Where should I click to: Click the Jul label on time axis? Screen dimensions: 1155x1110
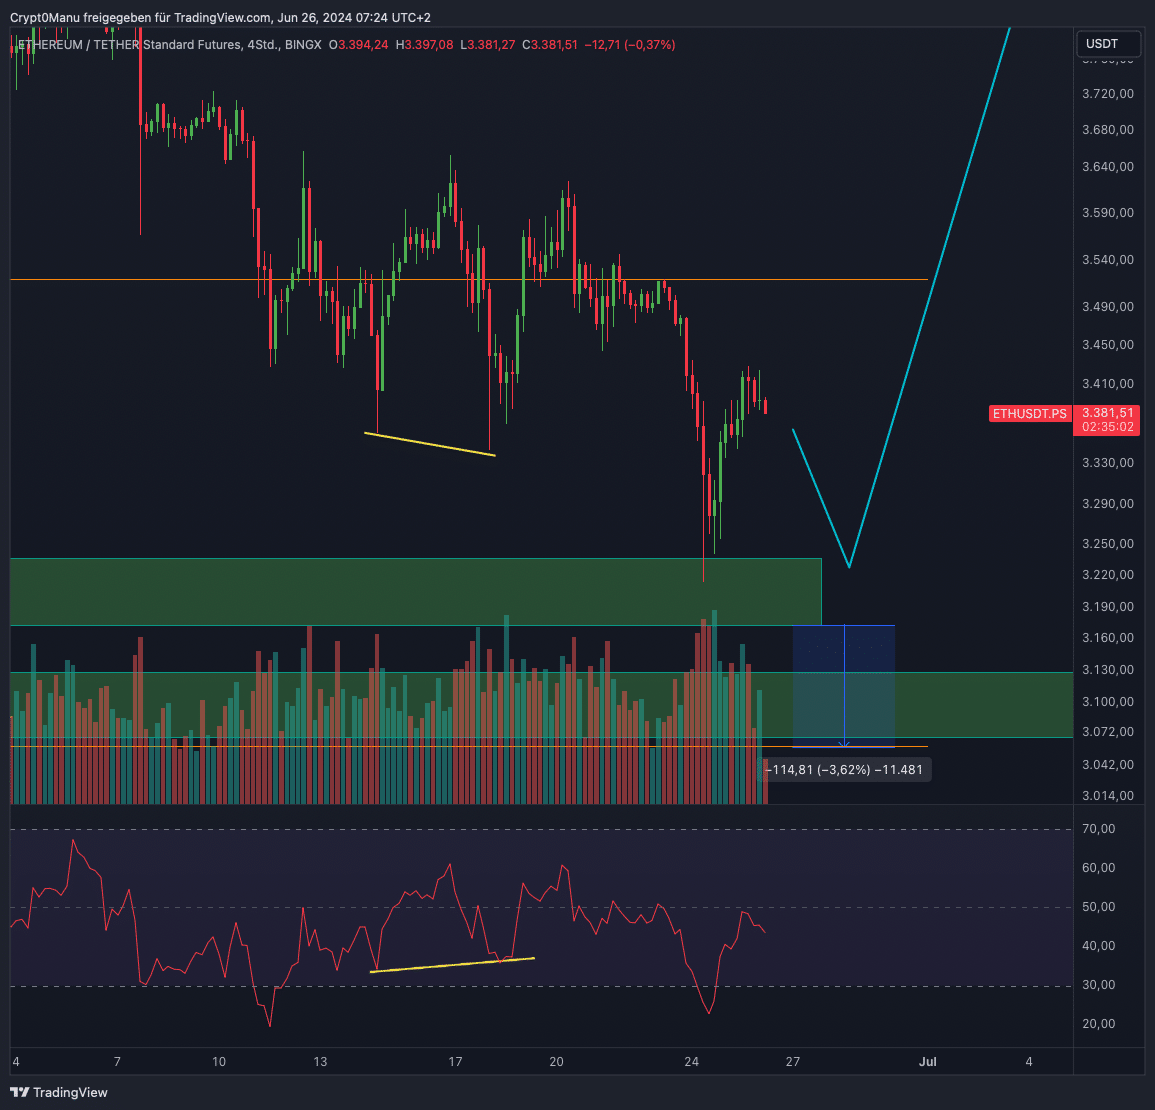click(x=927, y=1061)
